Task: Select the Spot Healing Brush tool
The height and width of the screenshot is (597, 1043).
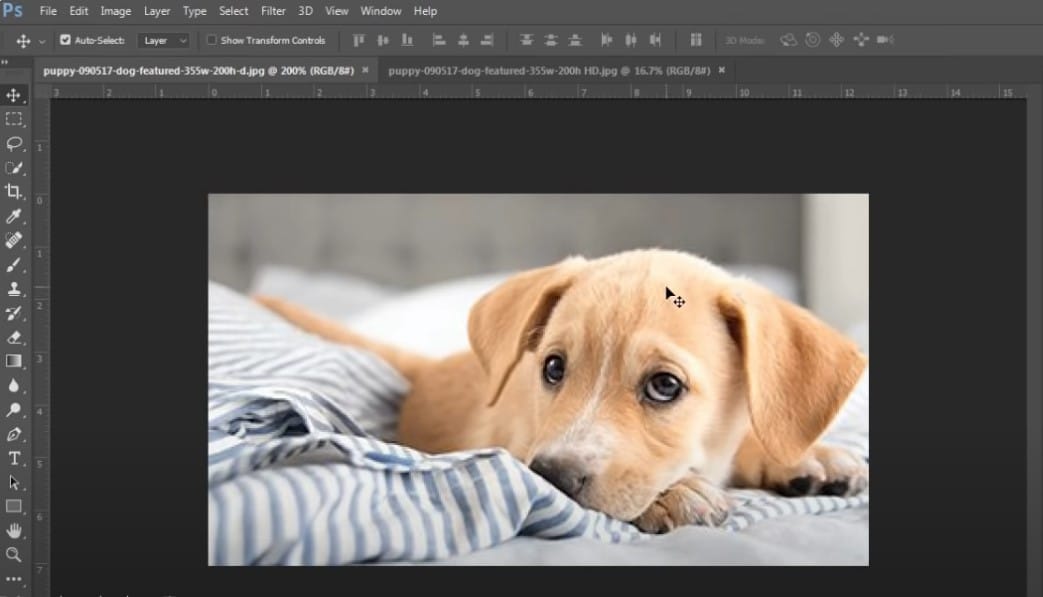Action: pyautogui.click(x=14, y=240)
